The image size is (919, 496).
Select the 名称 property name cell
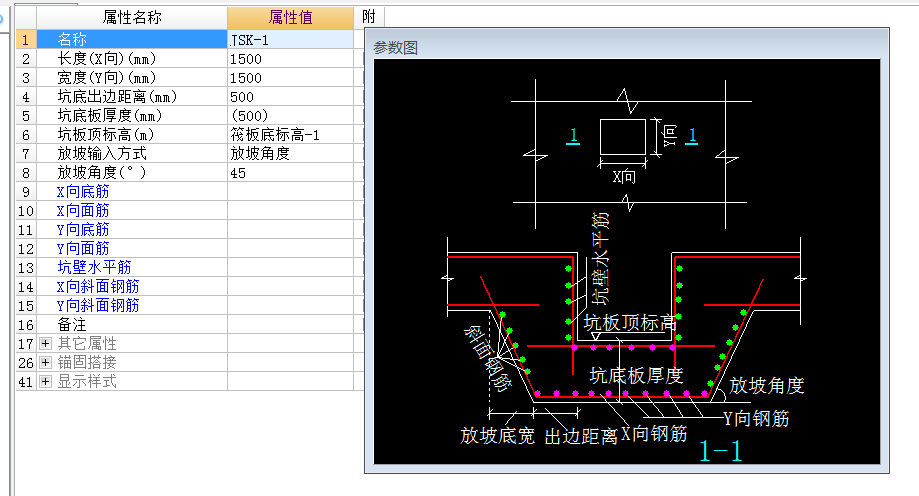132,40
